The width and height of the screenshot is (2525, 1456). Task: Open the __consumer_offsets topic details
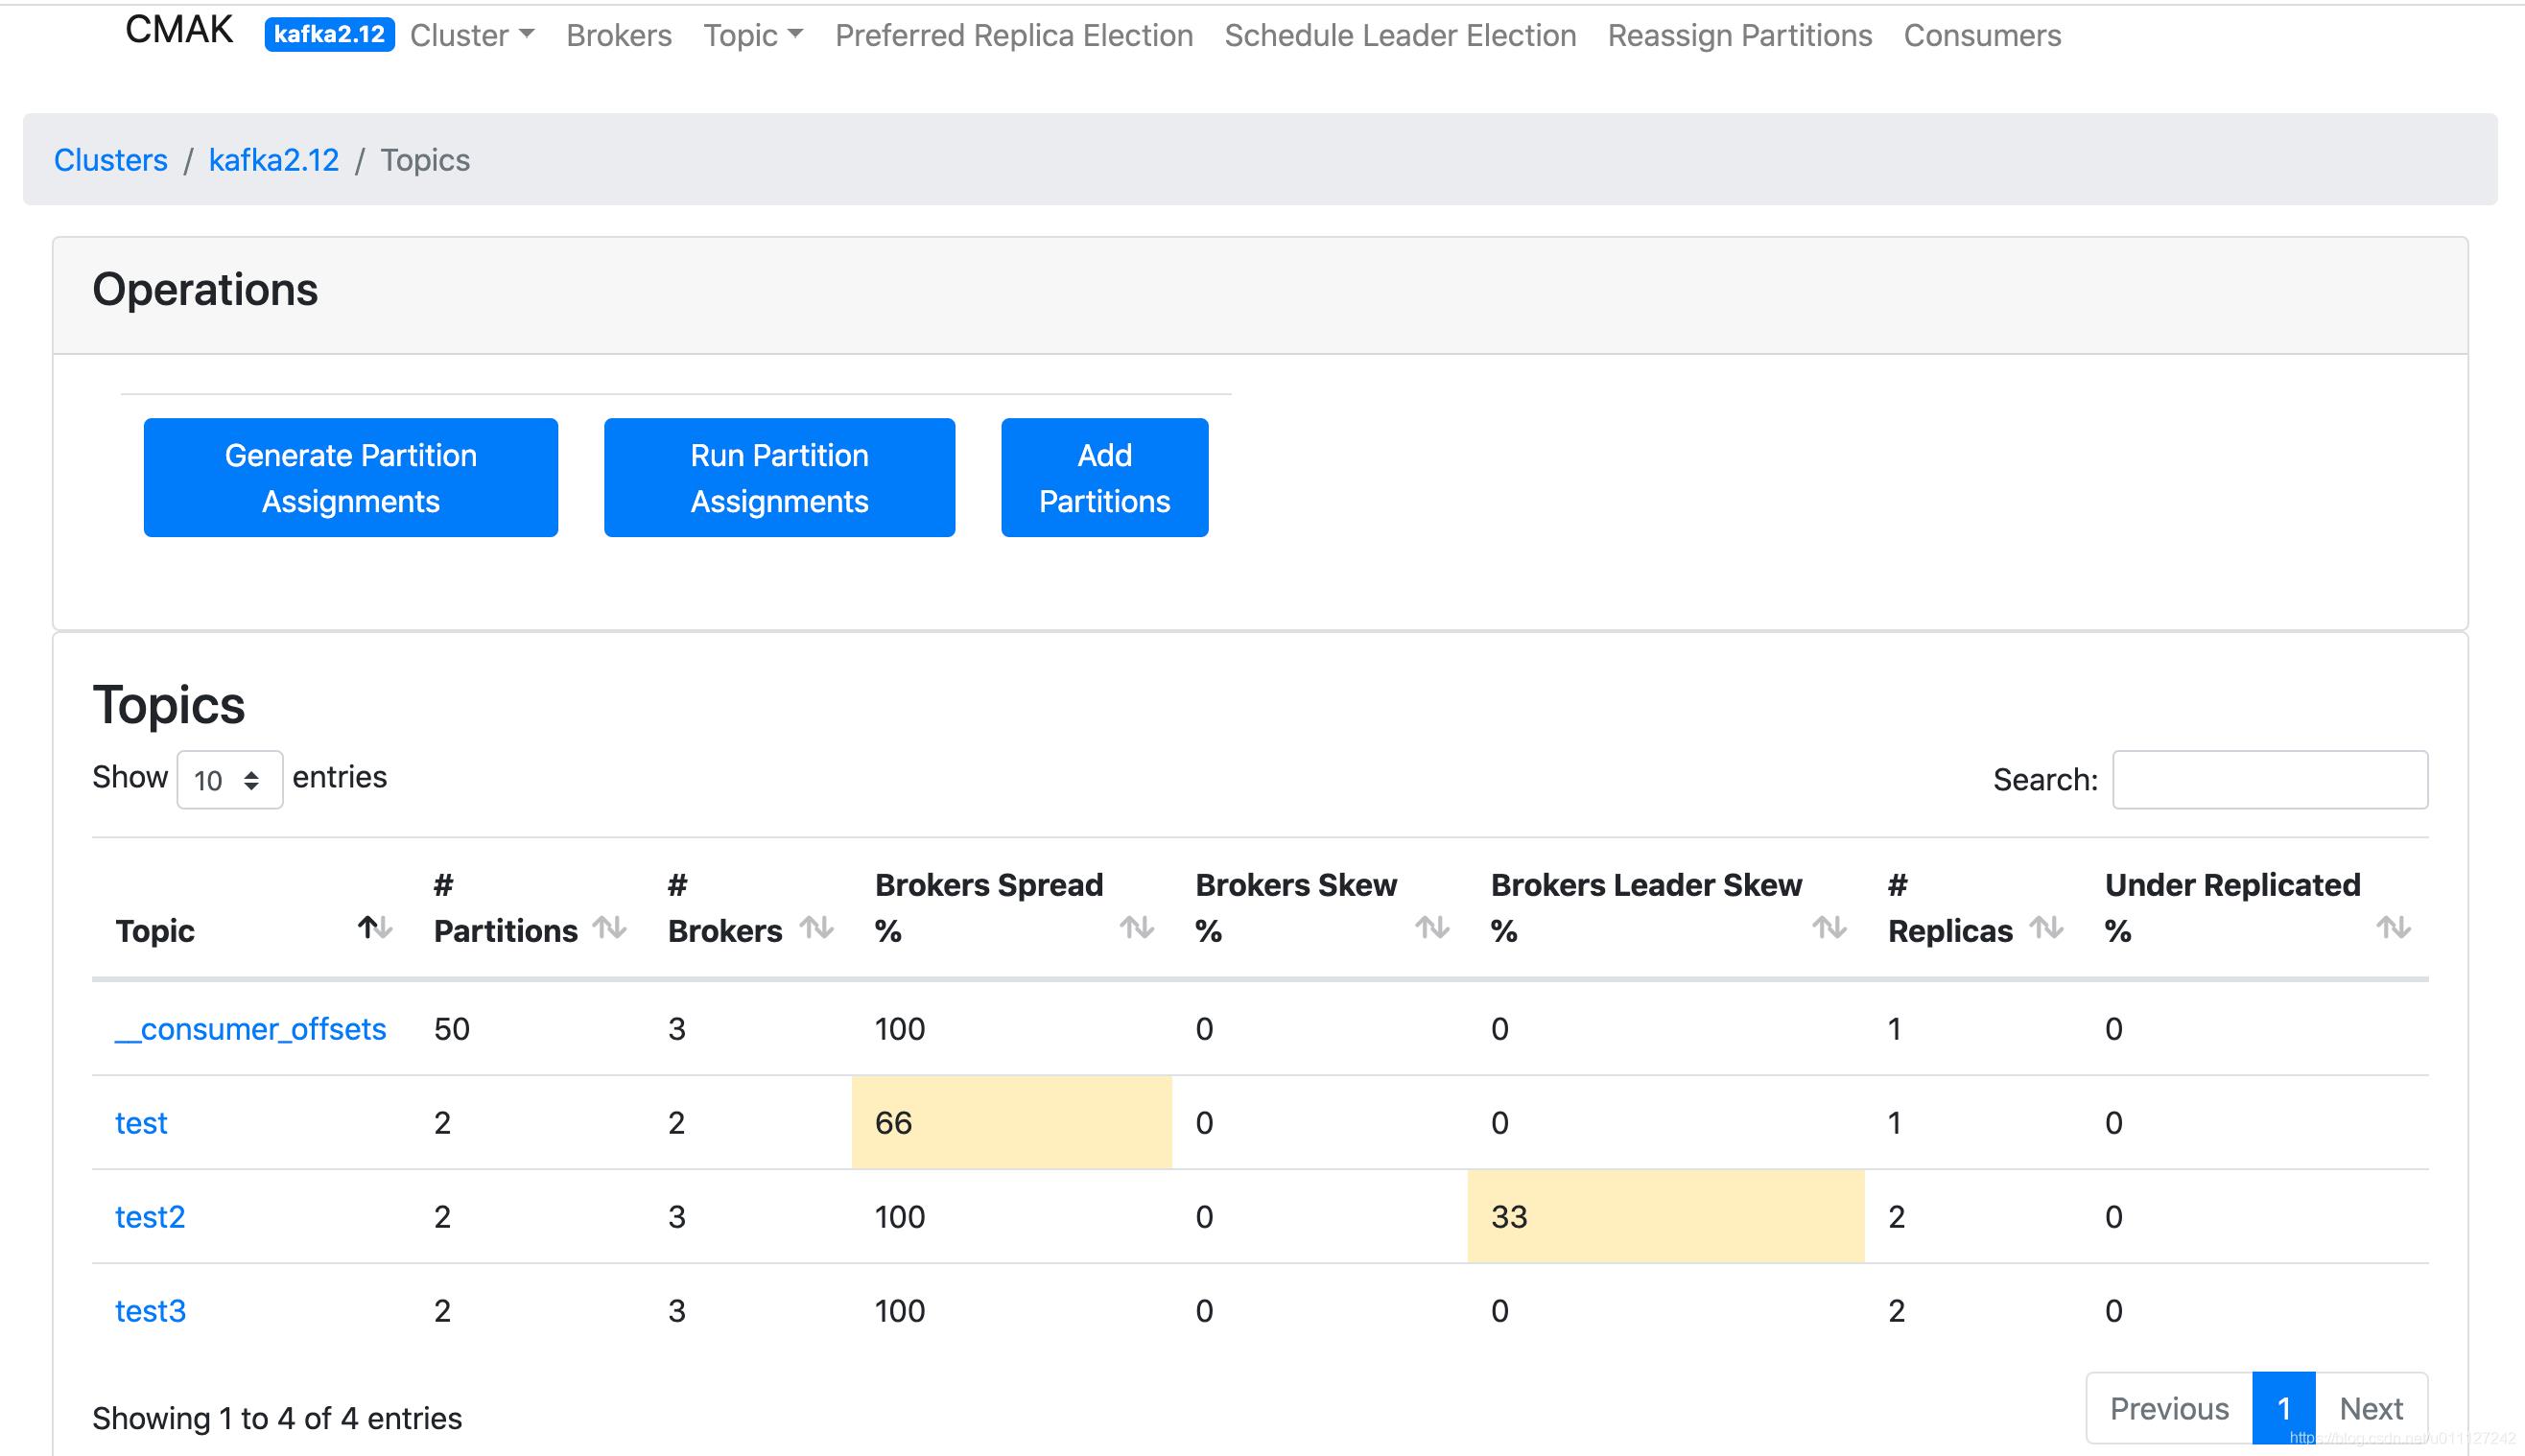[249, 1026]
